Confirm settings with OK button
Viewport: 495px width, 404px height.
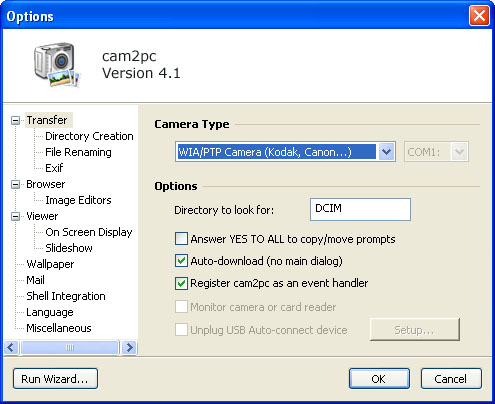point(379,379)
